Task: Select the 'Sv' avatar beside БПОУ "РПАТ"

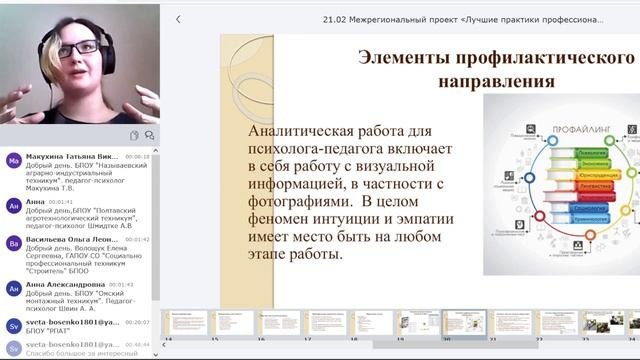Action: point(13,326)
